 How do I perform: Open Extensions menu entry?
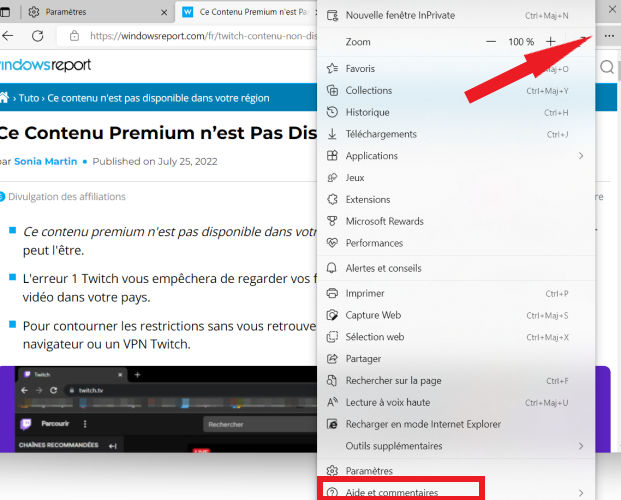point(455,199)
